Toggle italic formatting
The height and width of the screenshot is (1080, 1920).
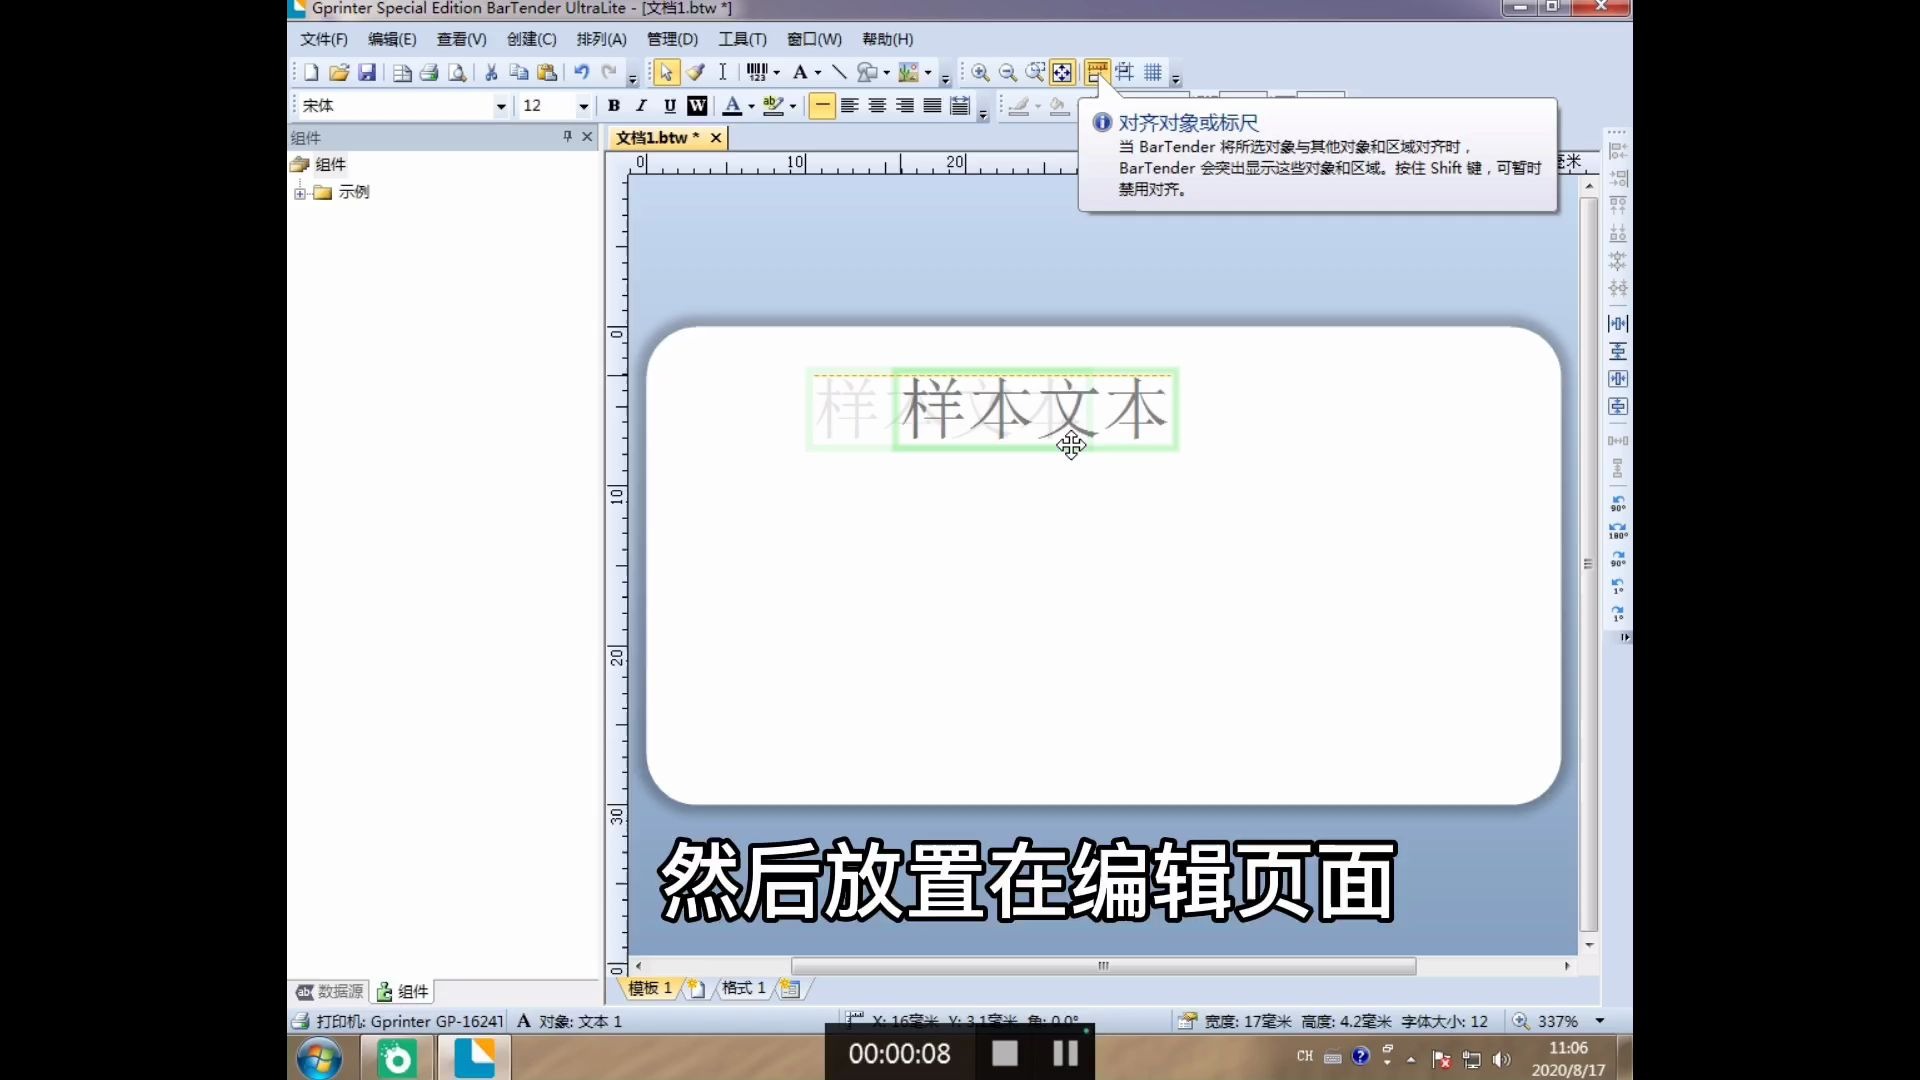pos(642,106)
